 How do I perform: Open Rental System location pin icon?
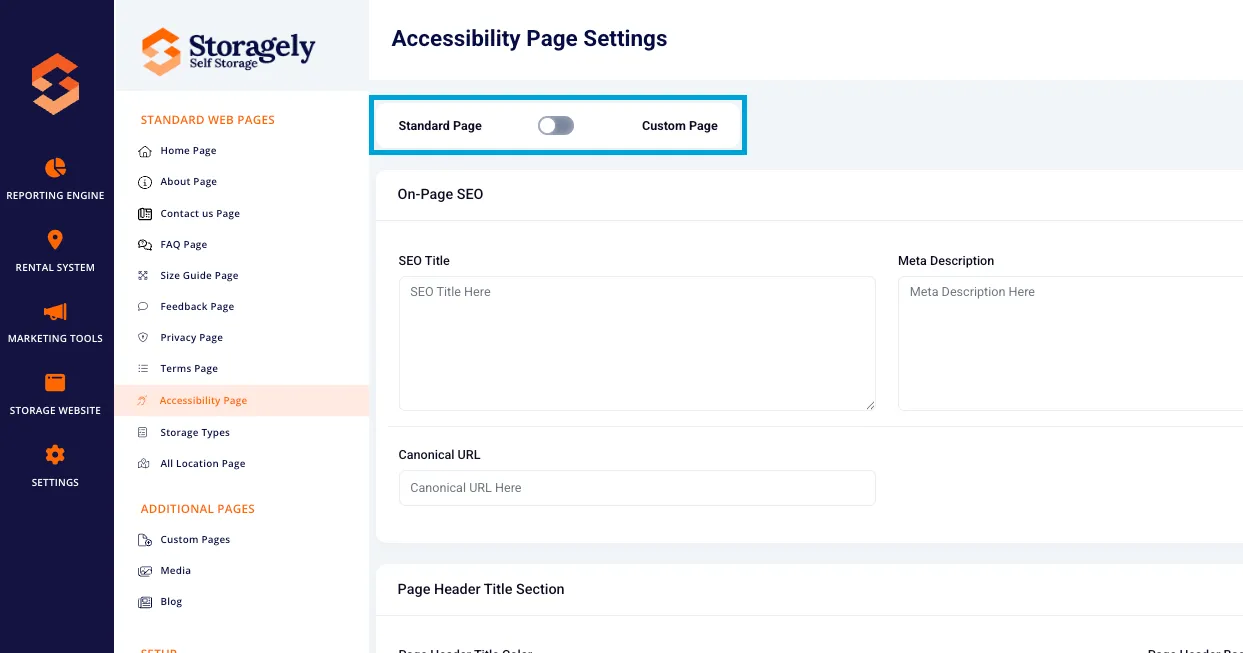click(55, 240)
